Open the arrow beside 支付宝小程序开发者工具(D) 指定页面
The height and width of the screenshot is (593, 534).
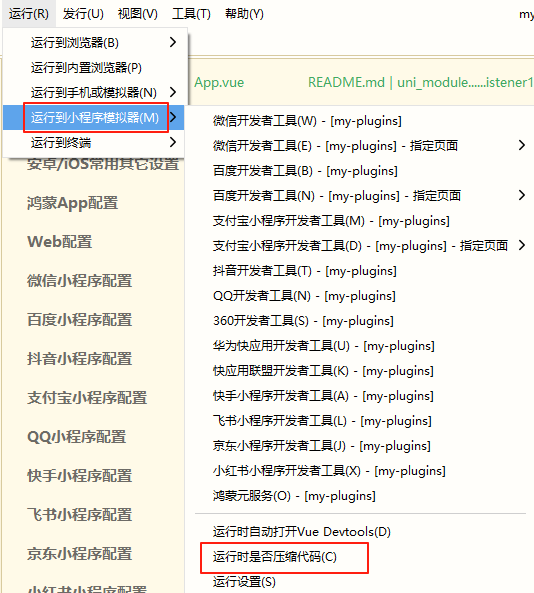522,245
